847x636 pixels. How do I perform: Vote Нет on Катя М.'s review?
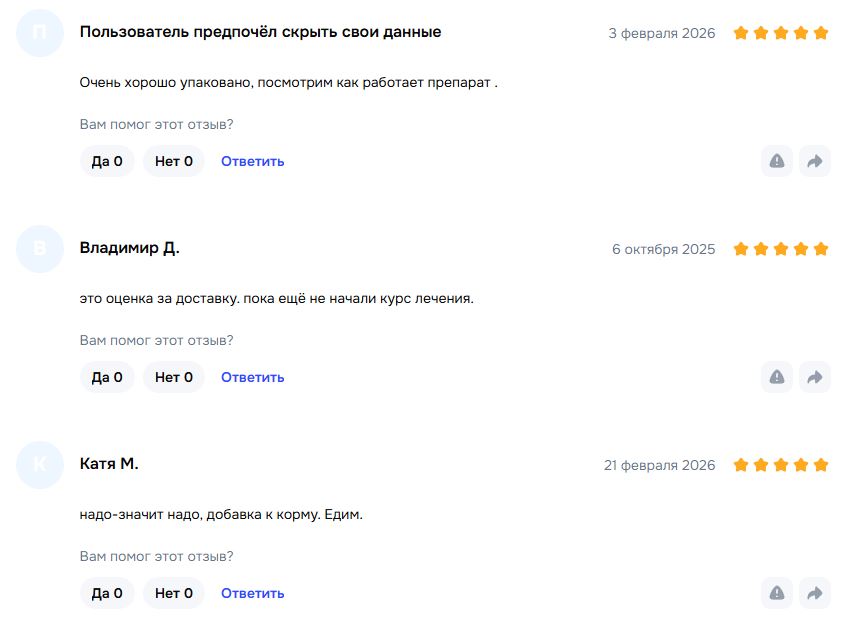pos(174,593)
